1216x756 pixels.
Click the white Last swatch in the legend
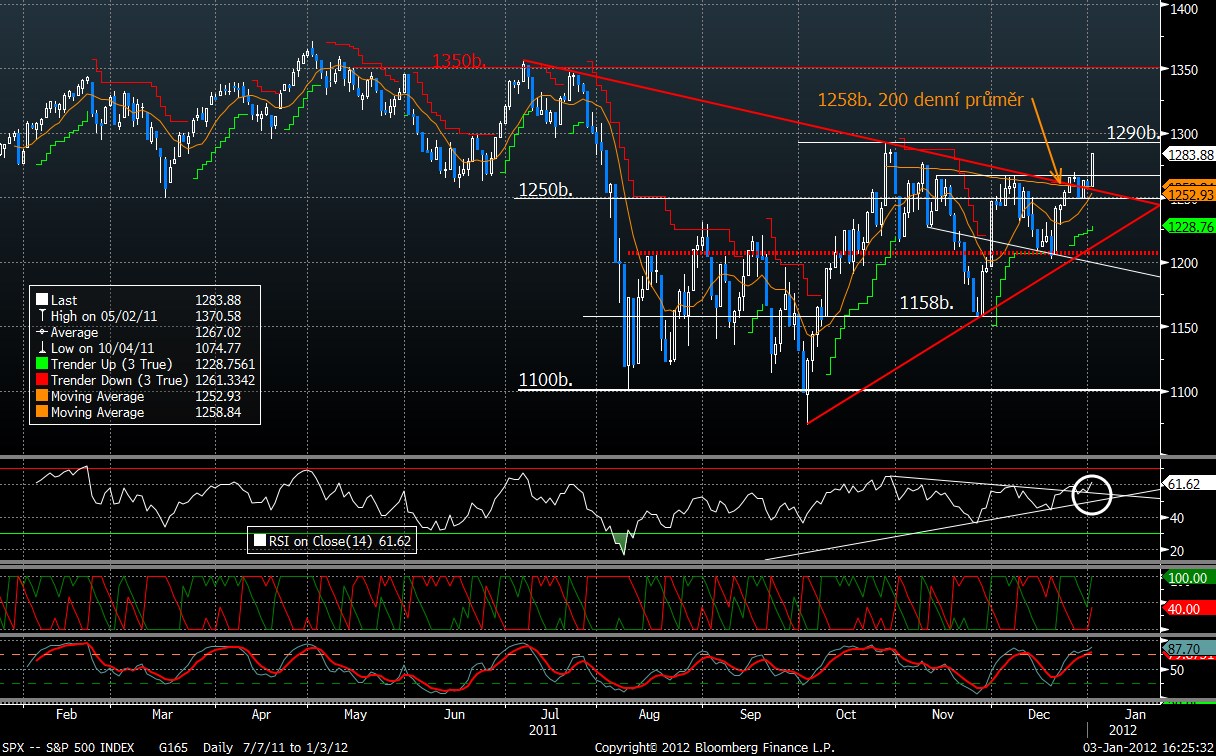pos(40,300)
